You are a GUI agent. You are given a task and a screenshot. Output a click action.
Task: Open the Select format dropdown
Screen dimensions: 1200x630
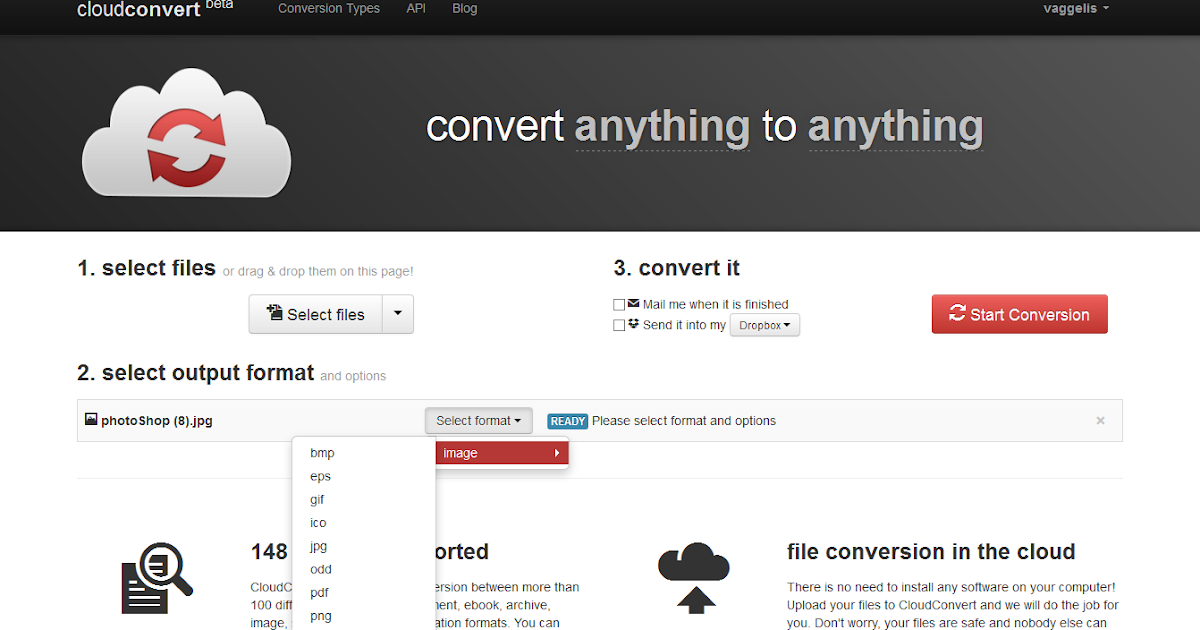pos(478,420)
